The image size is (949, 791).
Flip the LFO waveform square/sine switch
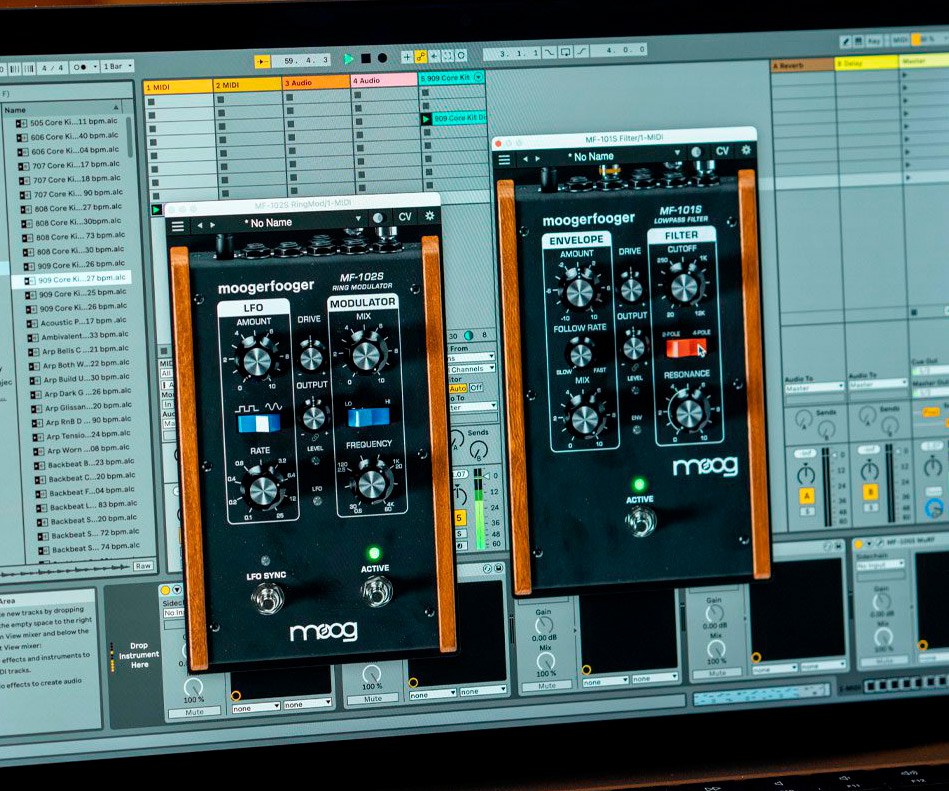(259, 423)
